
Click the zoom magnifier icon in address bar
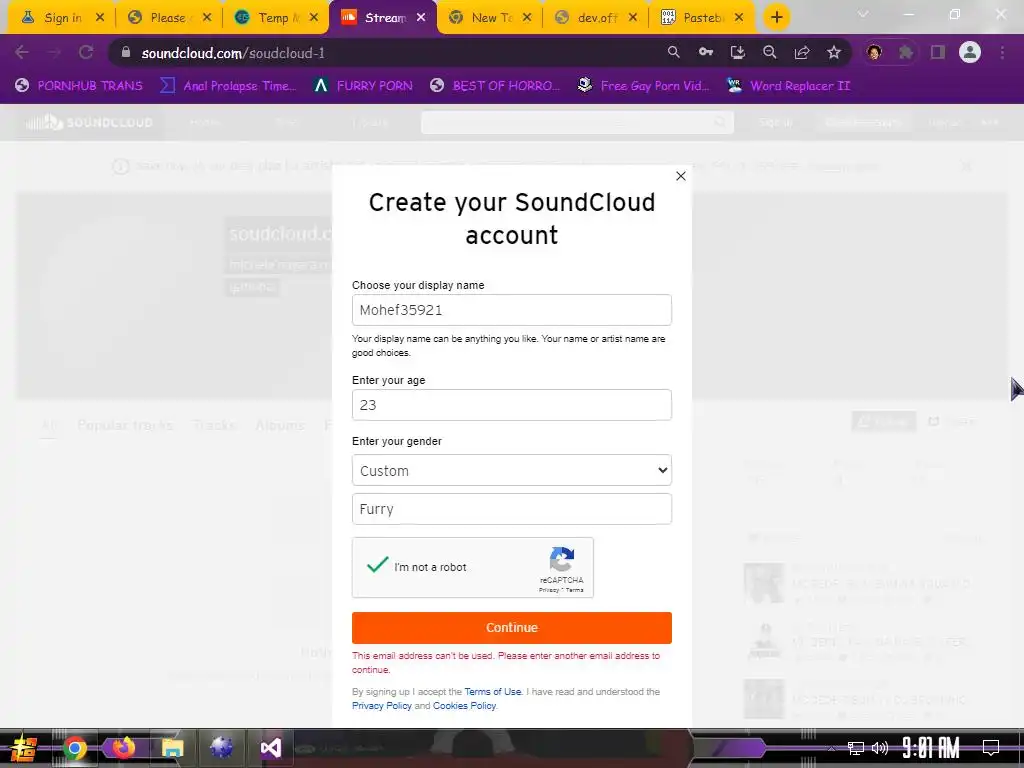coord(770,52)
